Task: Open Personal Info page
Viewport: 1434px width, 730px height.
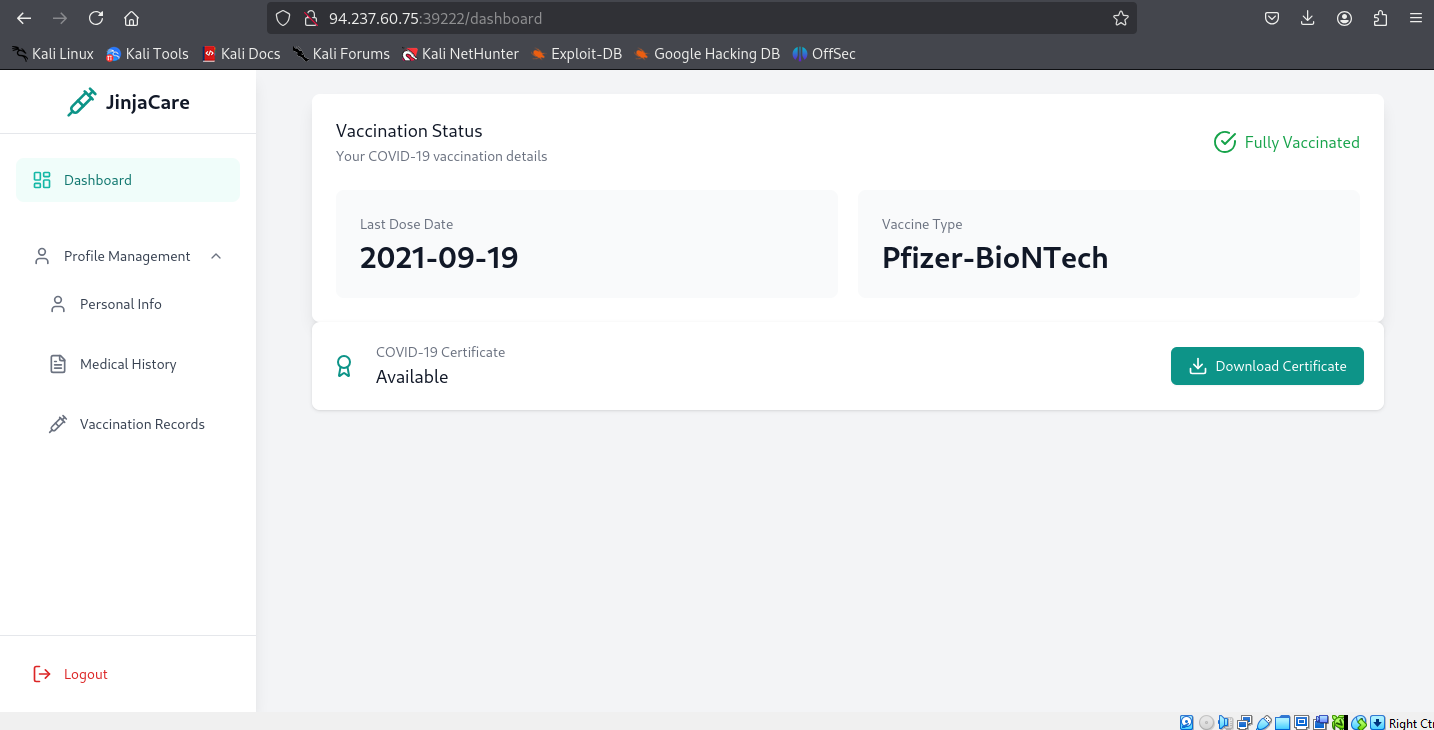Action: (120, 304)
